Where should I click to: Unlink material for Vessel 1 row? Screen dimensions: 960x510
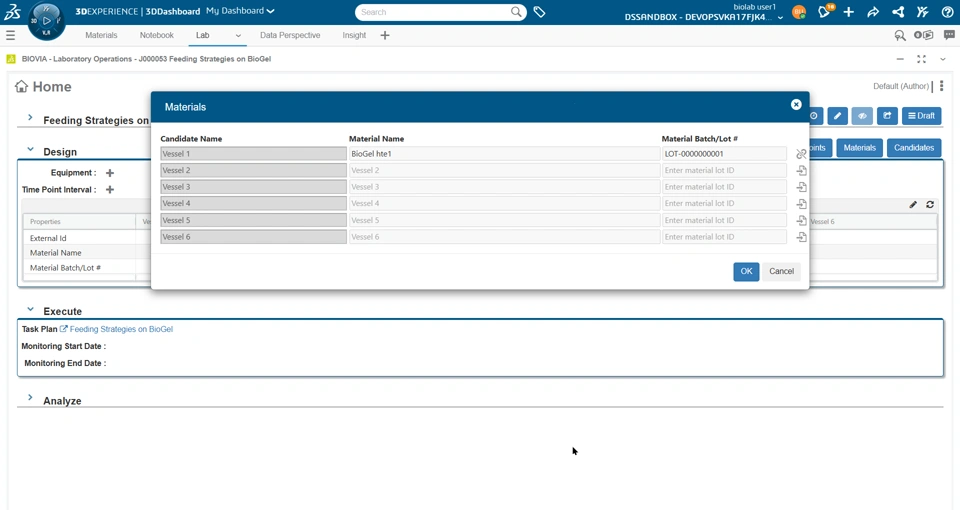801,154
